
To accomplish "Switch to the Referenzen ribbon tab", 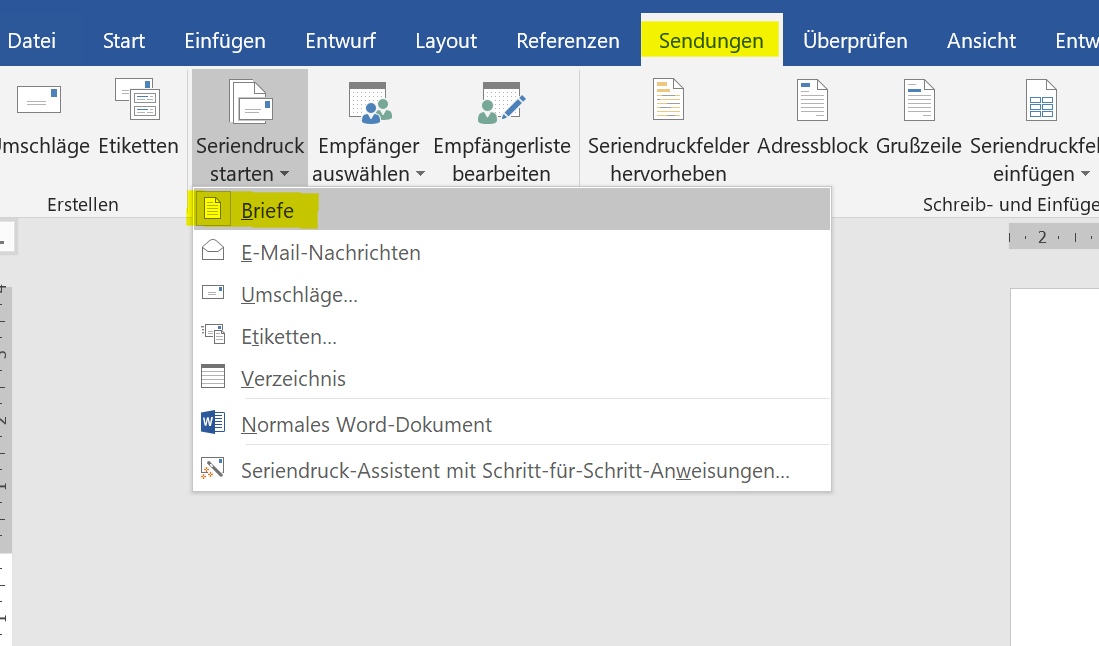I will pyautogui.click(x=568, y=41).
